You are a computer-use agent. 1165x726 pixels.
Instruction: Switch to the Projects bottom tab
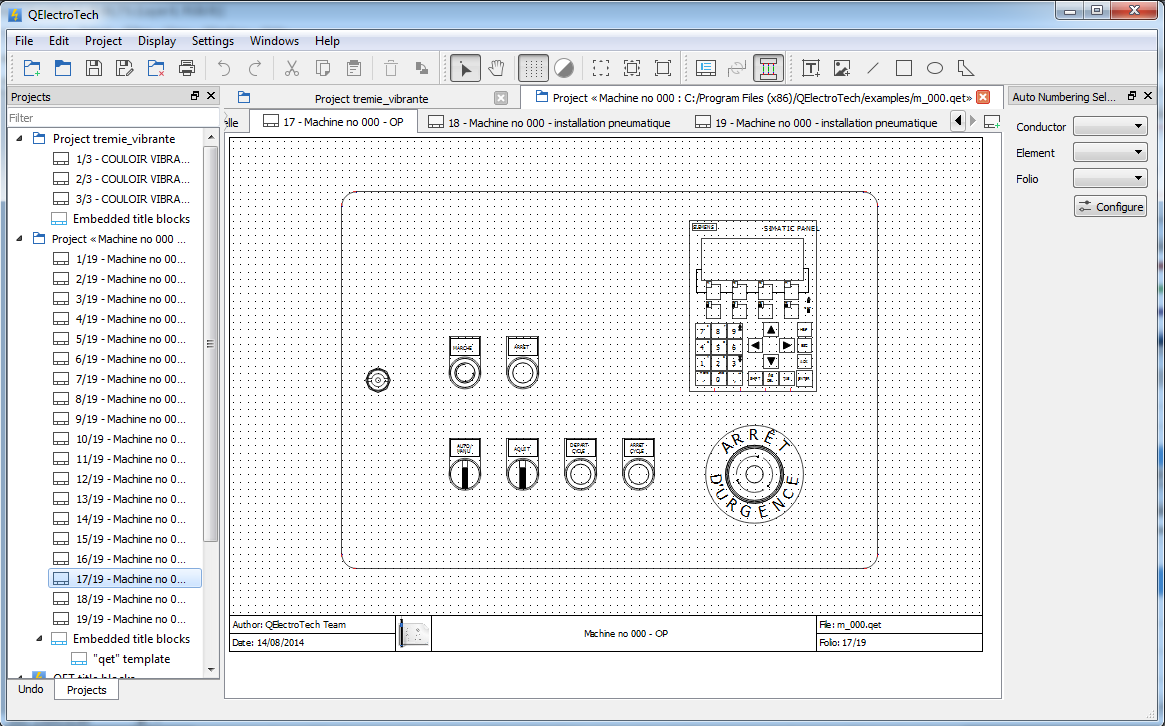86,690
